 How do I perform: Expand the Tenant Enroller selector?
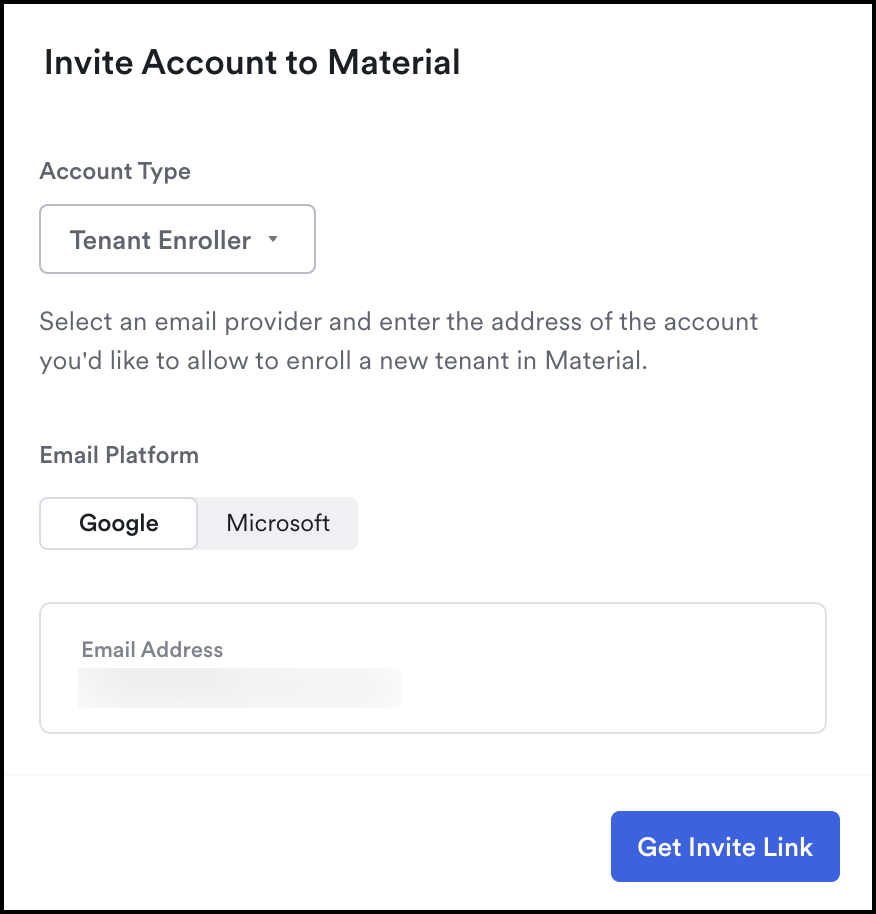(177, 239)
